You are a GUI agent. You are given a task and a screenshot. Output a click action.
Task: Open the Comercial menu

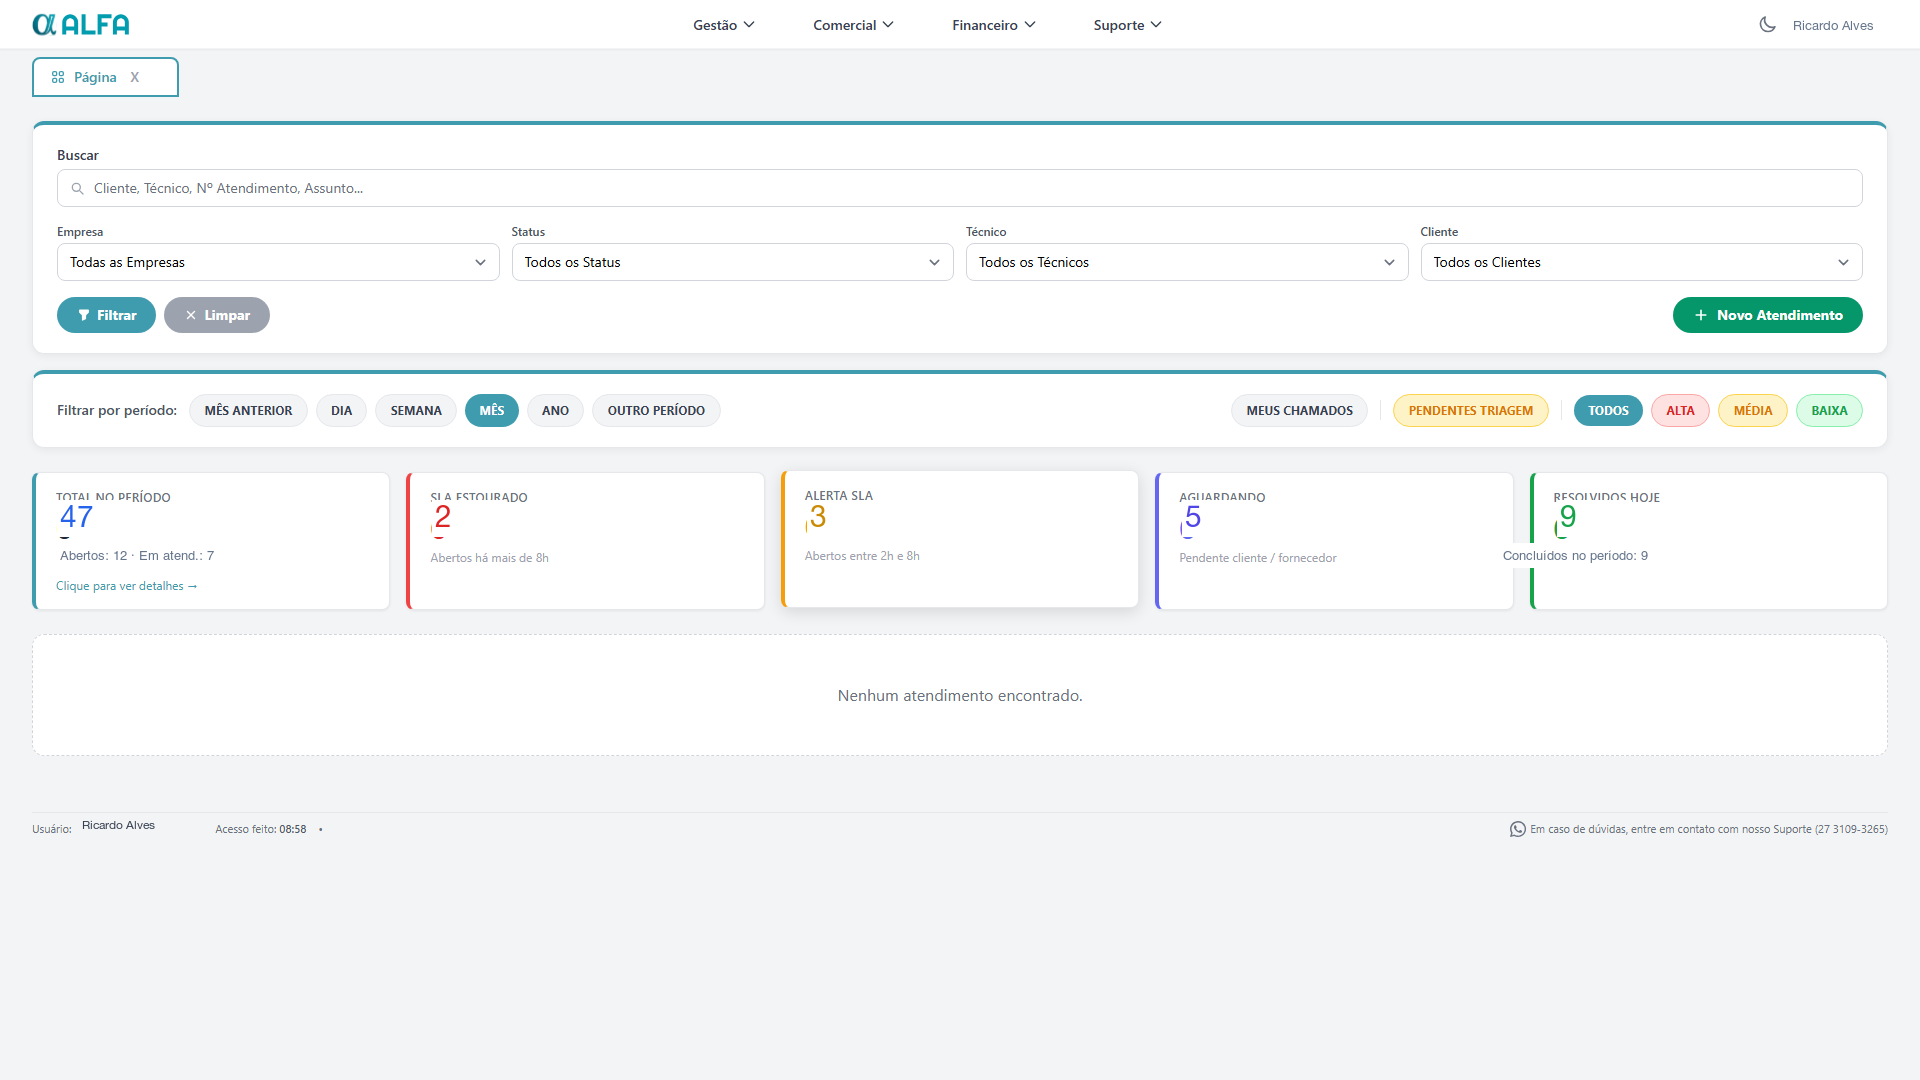click(x=853, y=25)
